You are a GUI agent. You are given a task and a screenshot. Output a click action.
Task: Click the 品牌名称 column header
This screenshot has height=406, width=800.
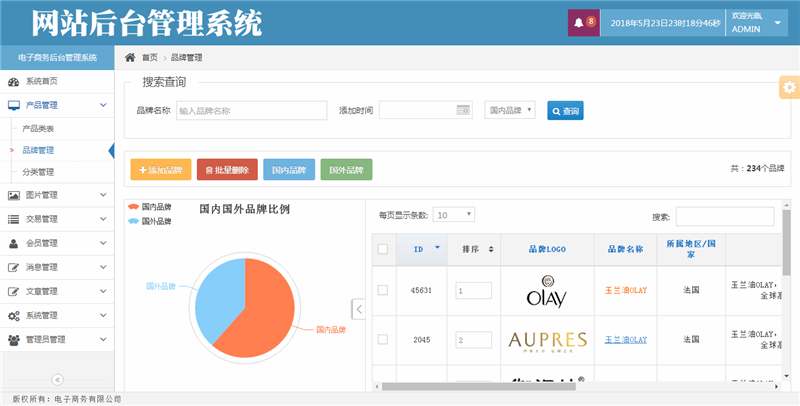(x=626, y=249)
